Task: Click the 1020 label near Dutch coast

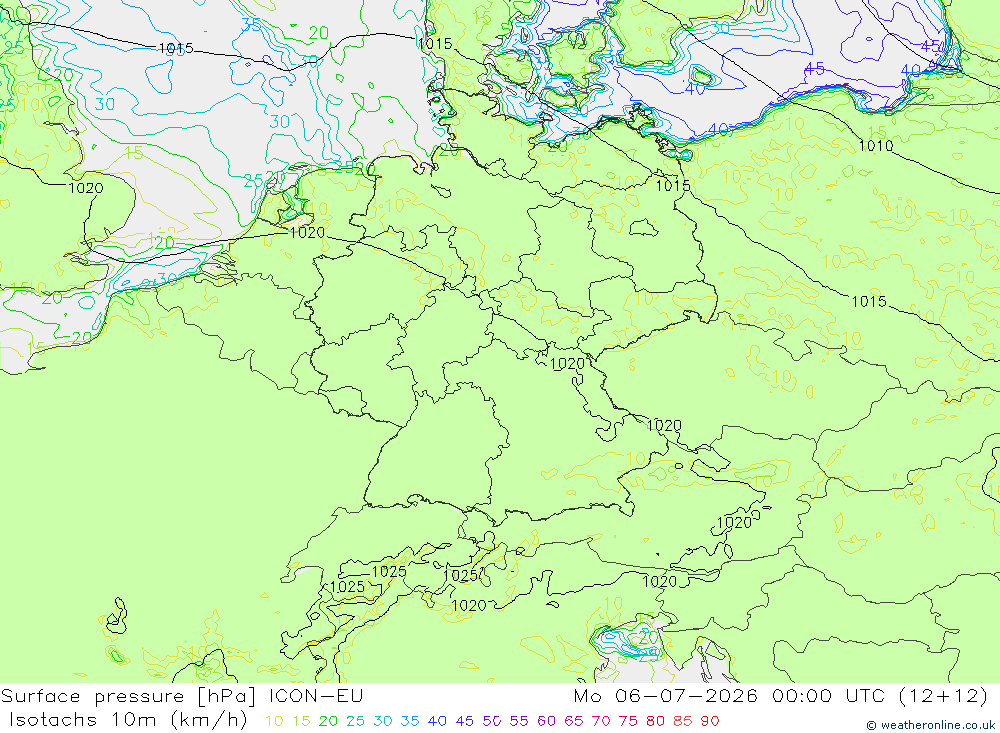Action: click(307, 233)
